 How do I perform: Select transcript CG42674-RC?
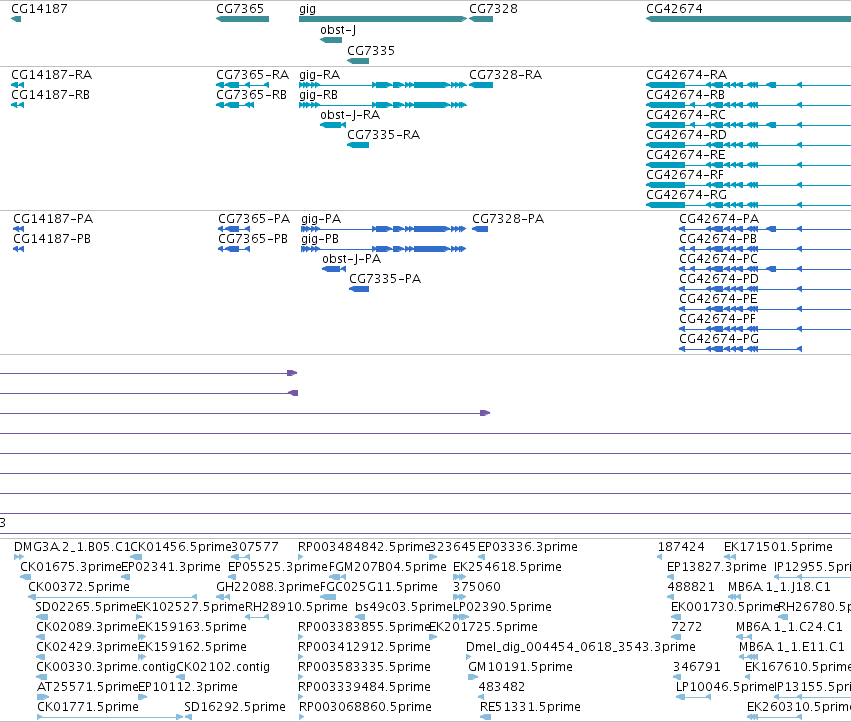[685, 115]
